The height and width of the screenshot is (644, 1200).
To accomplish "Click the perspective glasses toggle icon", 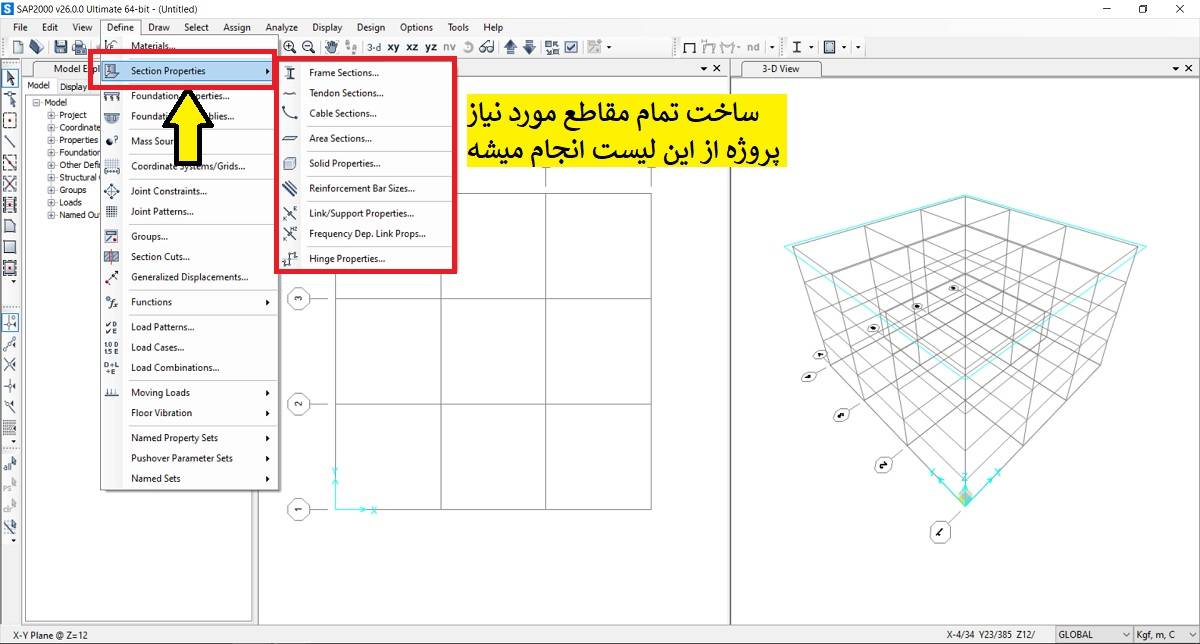I will (487, 47).
